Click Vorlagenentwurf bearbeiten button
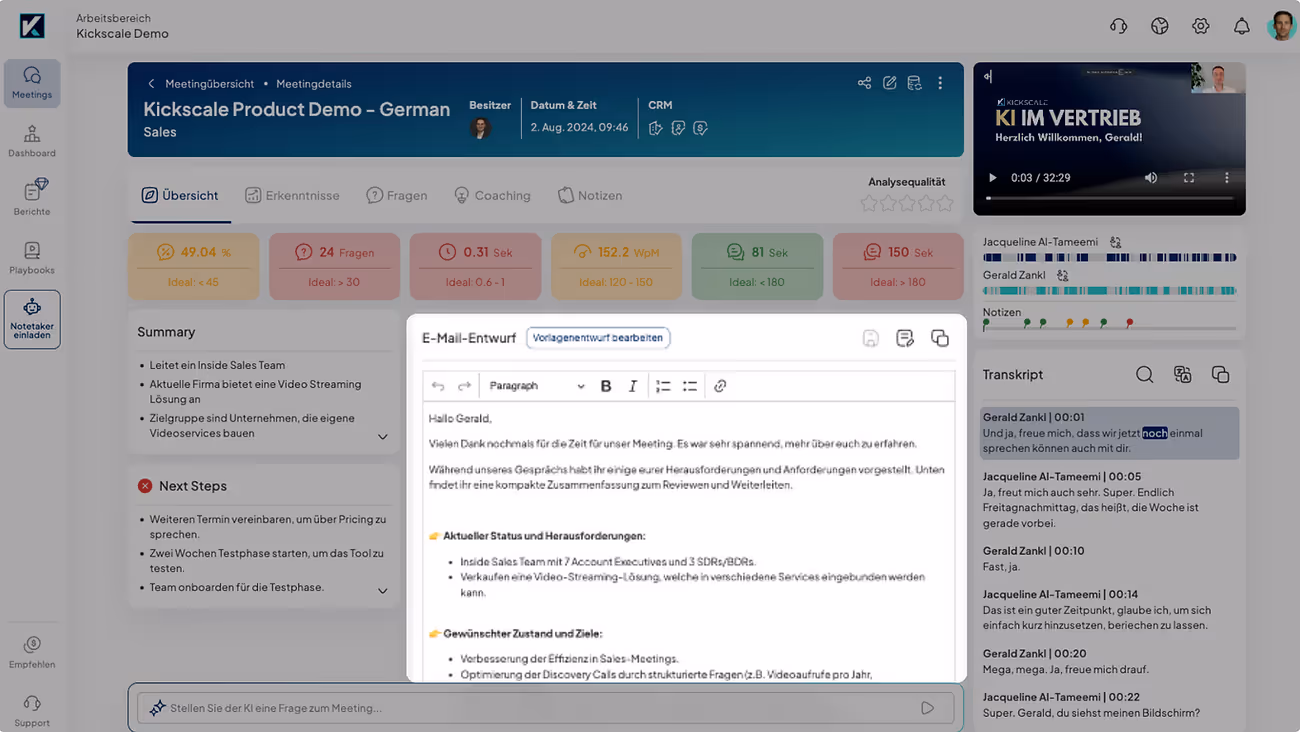This screenshot has width=1300, height=732. tap(598, 338)
